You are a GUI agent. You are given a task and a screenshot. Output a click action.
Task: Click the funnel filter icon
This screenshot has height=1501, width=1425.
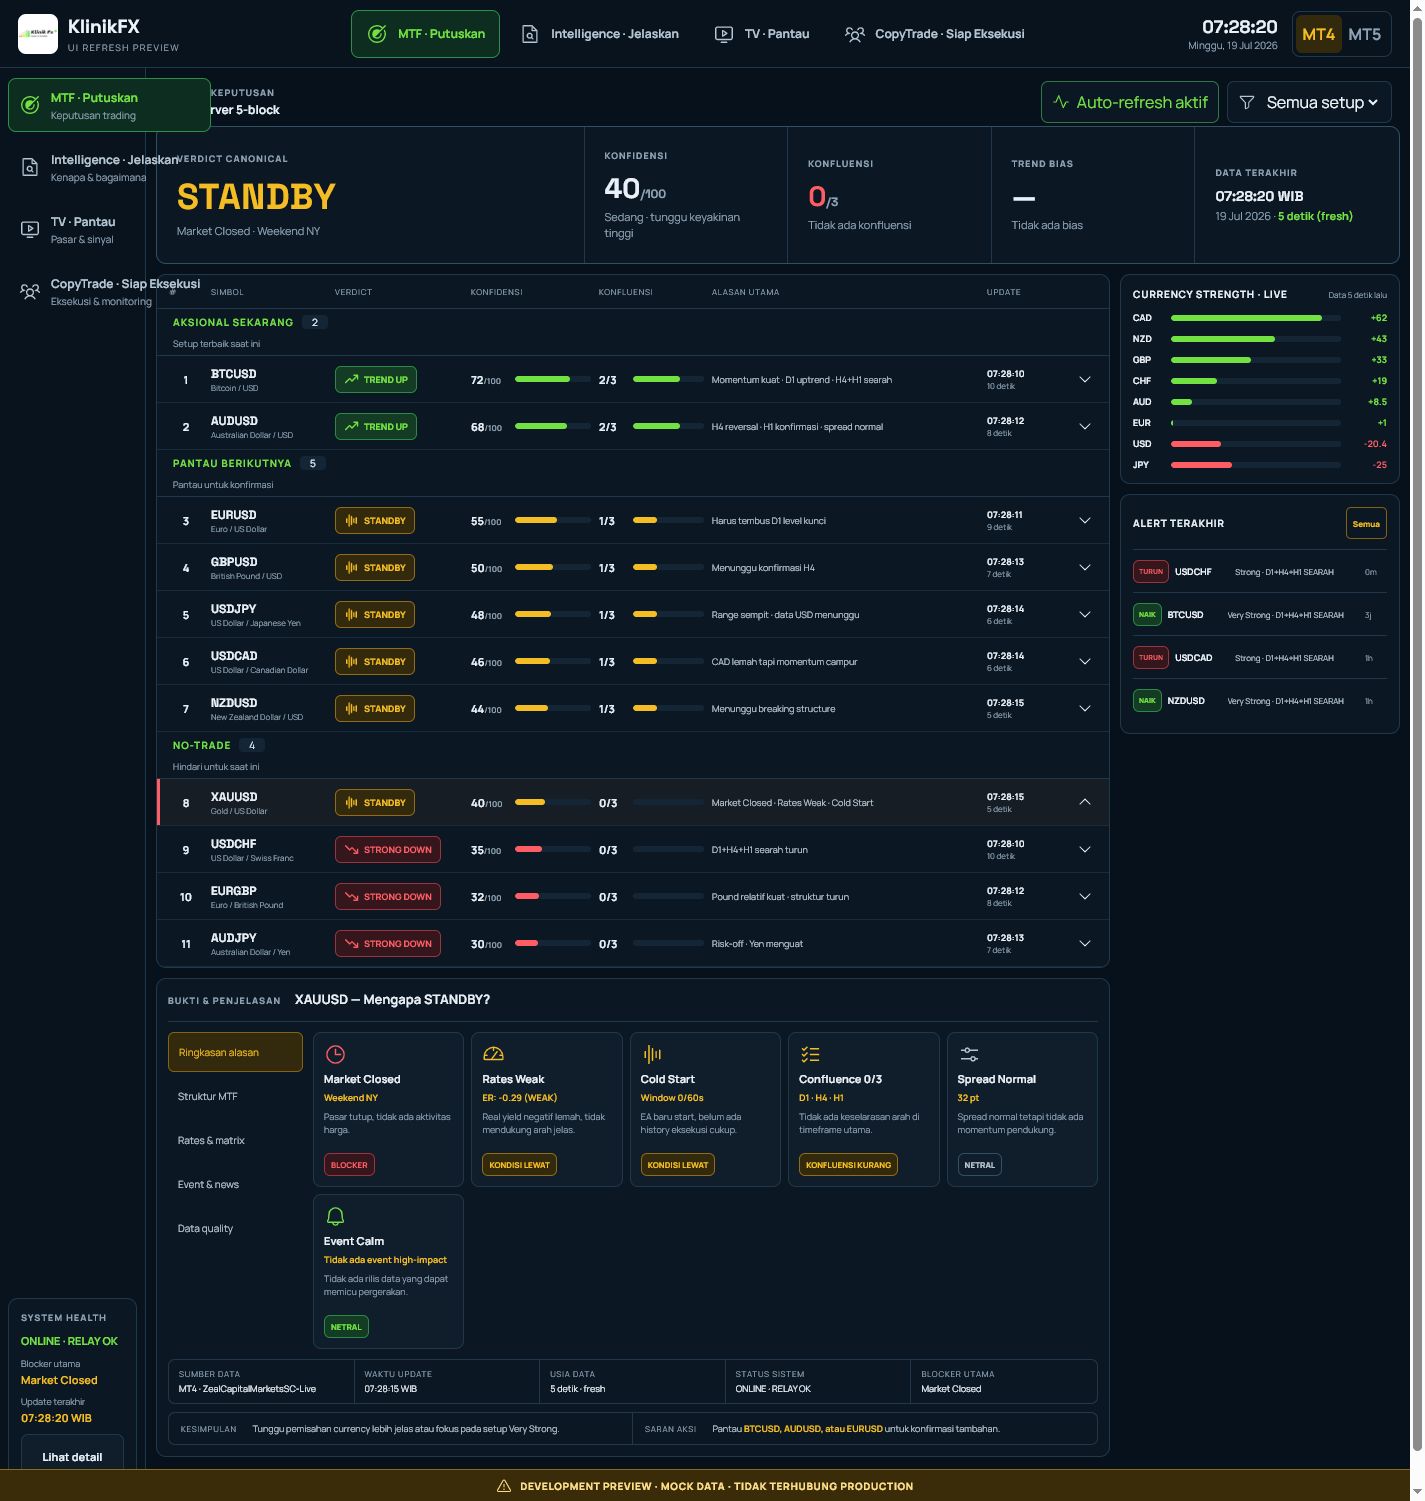point(1247,102)
